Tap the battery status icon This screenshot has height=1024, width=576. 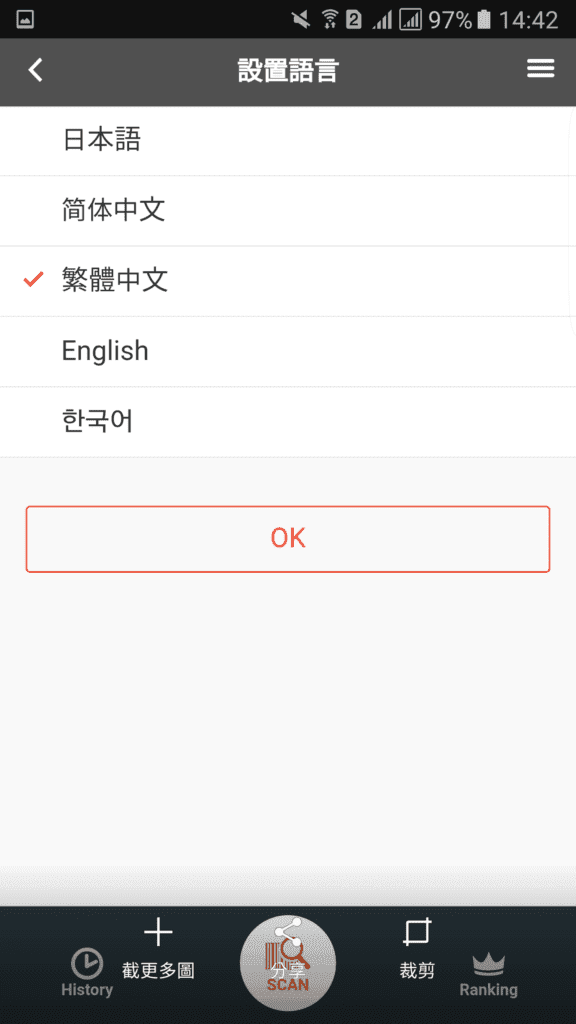(x=483, y=20)
